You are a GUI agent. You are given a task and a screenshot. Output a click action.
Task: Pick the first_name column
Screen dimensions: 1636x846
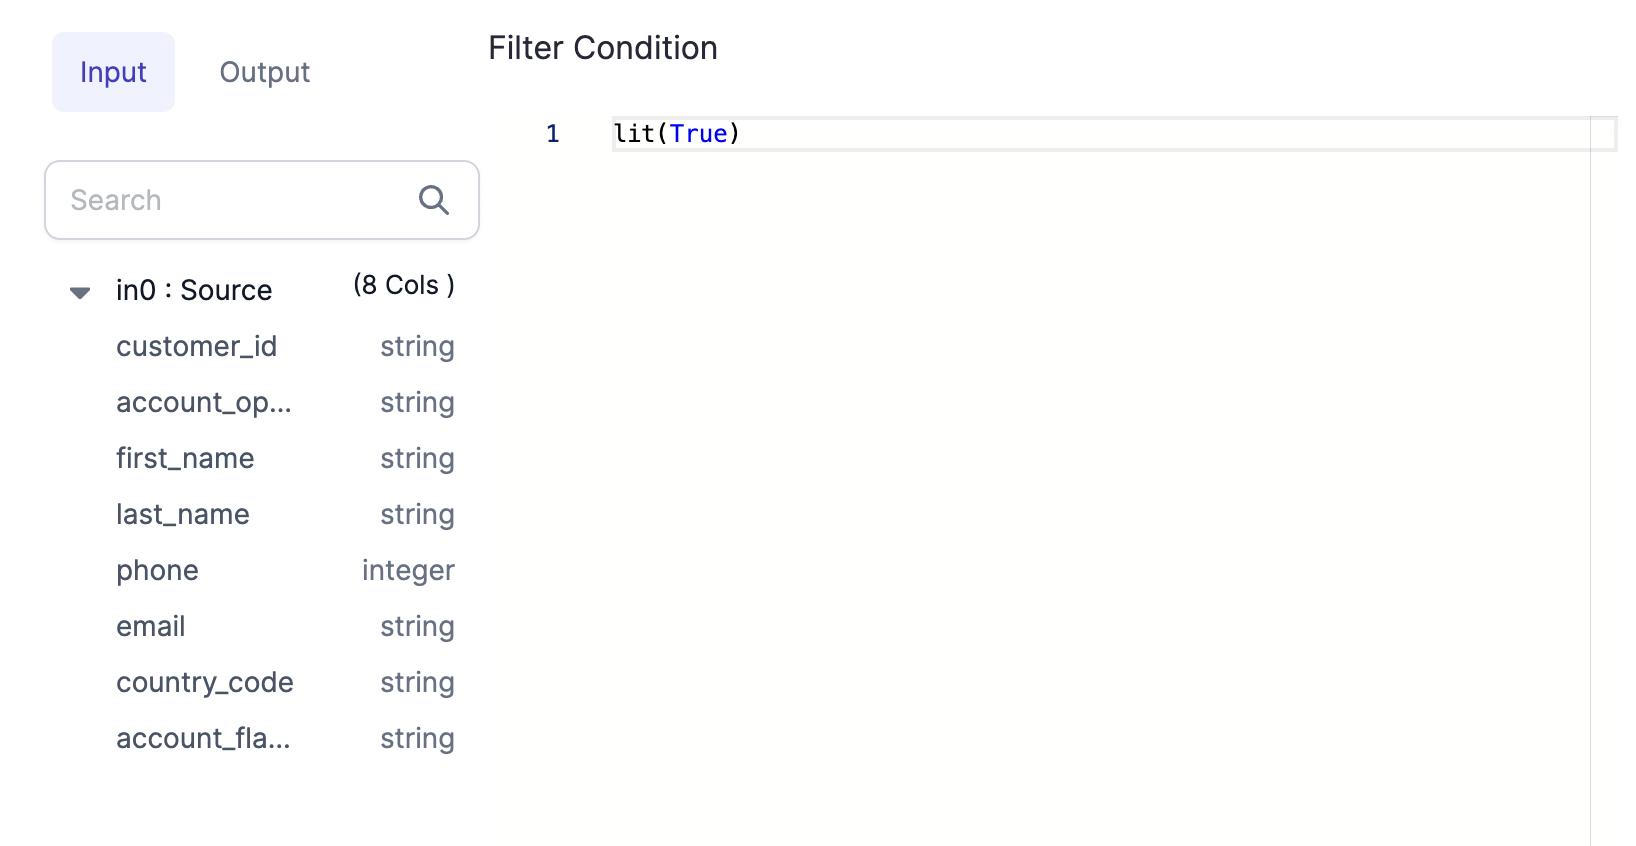(185, 458)
